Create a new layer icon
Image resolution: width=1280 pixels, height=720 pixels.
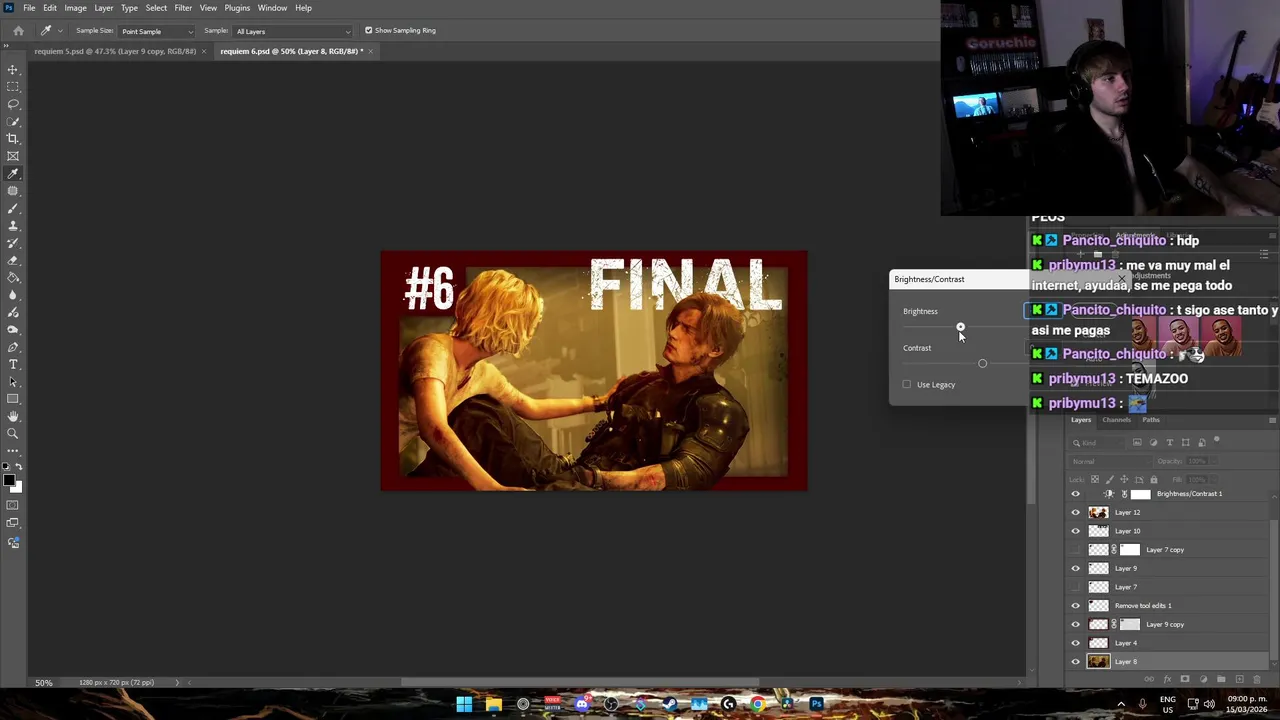coord(1239,679)
